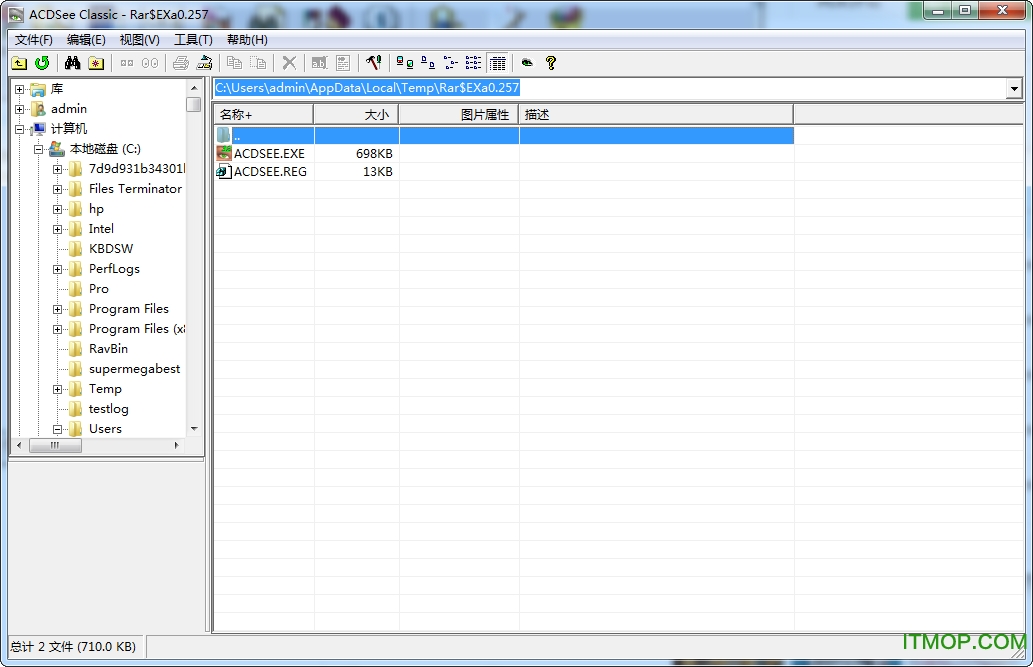Viewport: 1033px width, 667px height.
Task: Select the testlog folder in tree
Action: click(x=109, y=409)
